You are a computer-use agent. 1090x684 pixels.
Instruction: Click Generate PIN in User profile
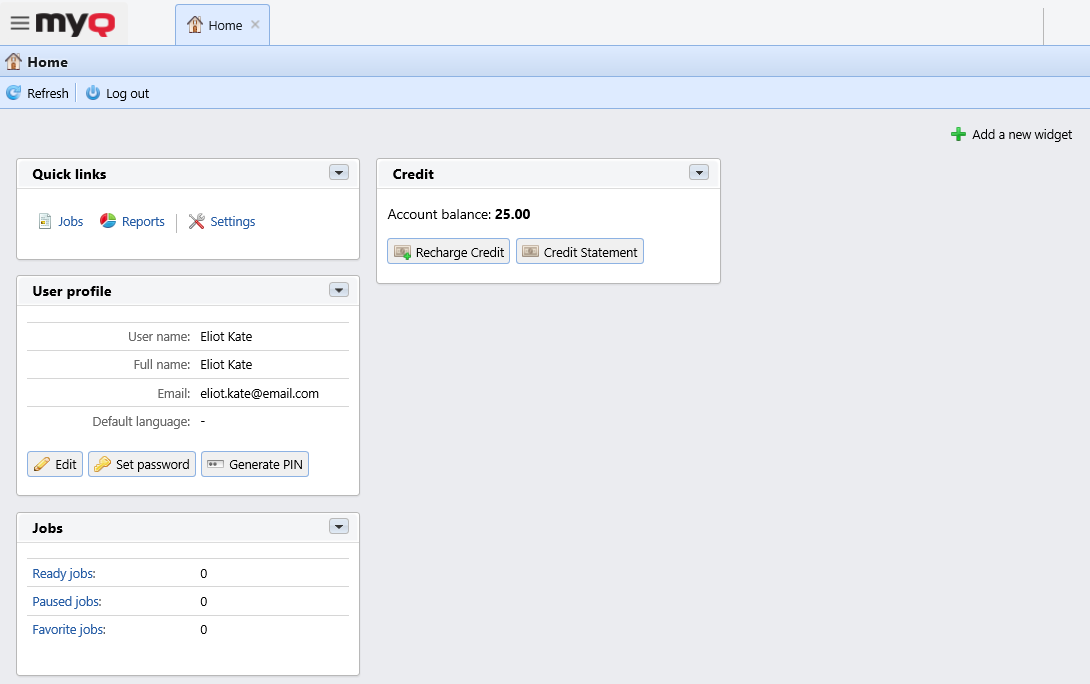(x=255, y=464)
